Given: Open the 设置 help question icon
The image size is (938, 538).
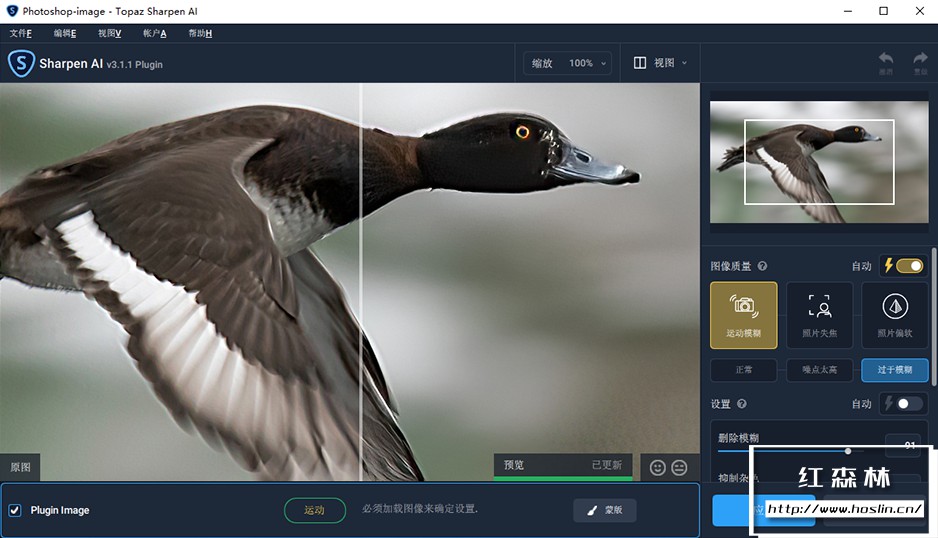Looking at the screenshot, I should 742,403.
